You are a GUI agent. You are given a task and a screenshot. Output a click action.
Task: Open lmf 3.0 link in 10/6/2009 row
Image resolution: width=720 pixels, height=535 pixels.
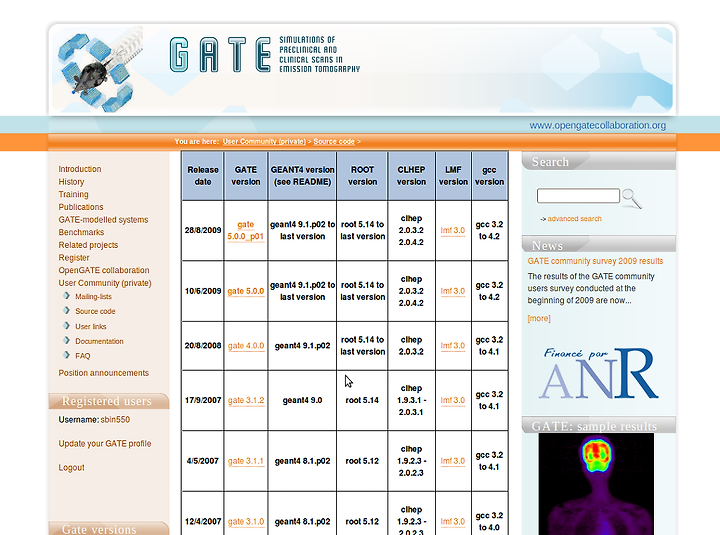tap(453, 291)
